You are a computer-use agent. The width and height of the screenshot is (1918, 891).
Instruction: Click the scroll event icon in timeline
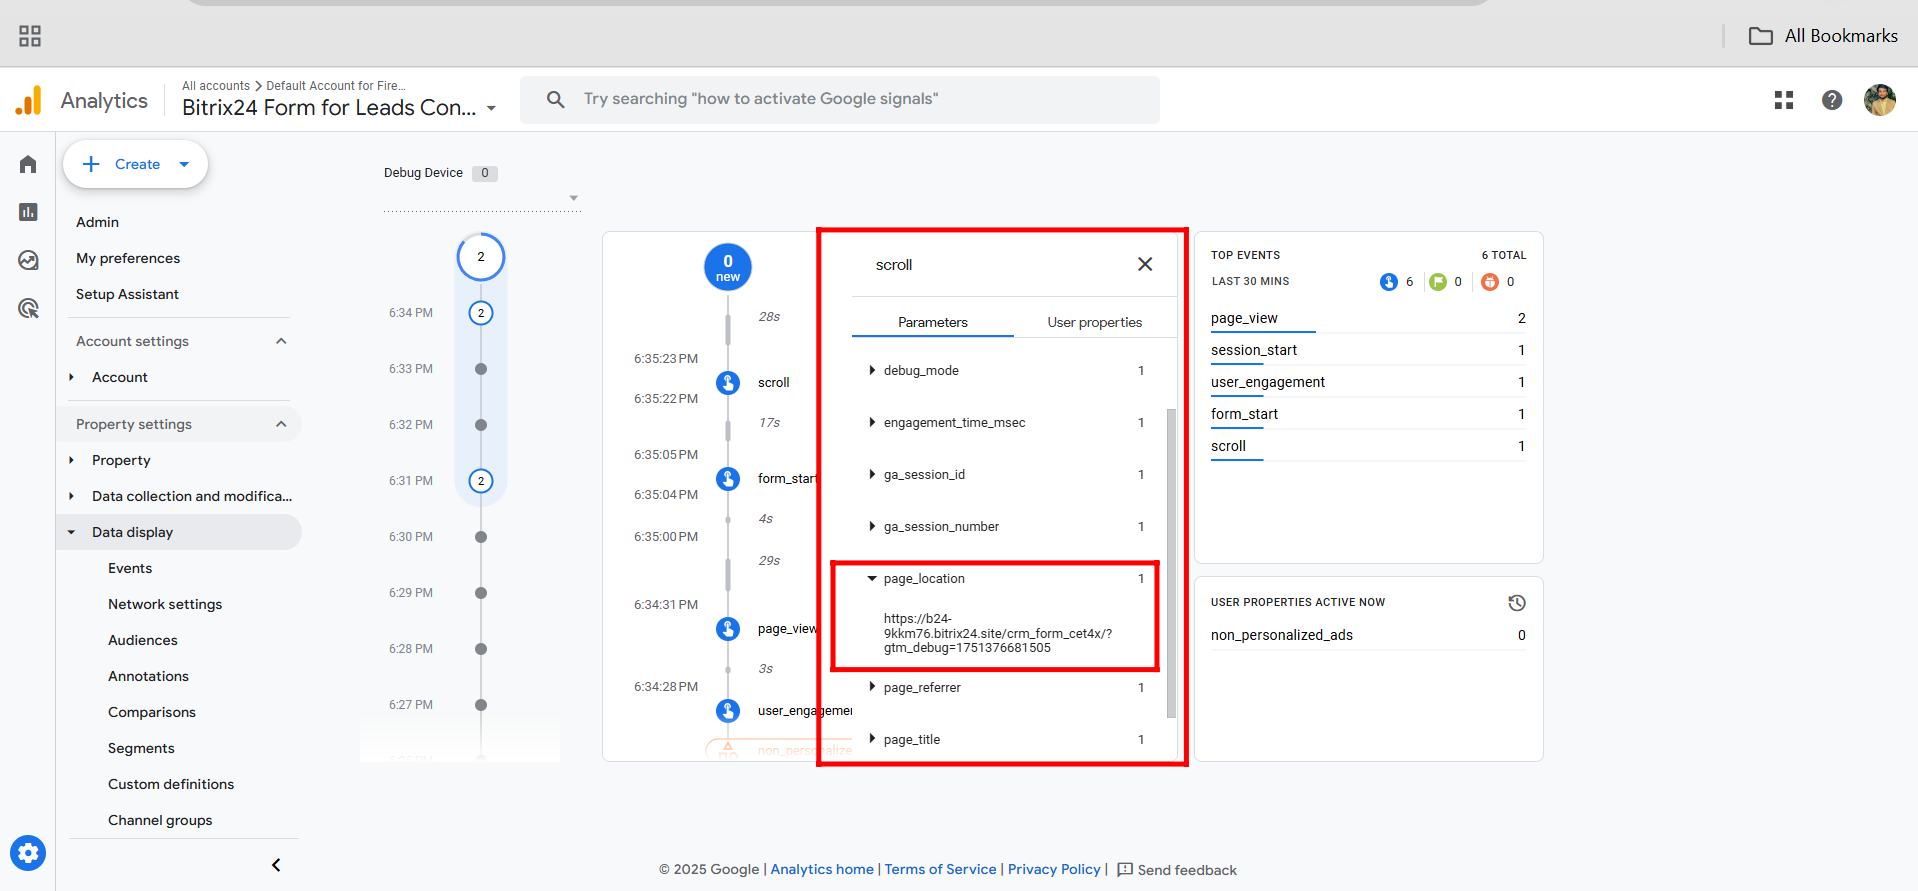(728, 382)
